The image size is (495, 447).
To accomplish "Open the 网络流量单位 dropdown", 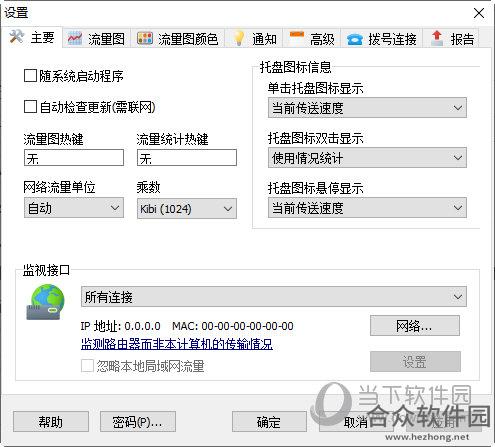I will 74,208.
